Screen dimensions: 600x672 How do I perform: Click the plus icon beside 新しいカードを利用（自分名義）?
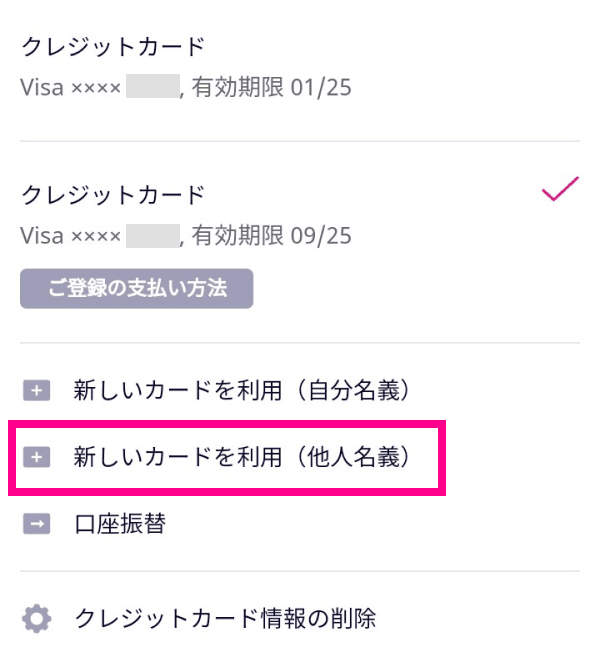(x=36, y=392)
